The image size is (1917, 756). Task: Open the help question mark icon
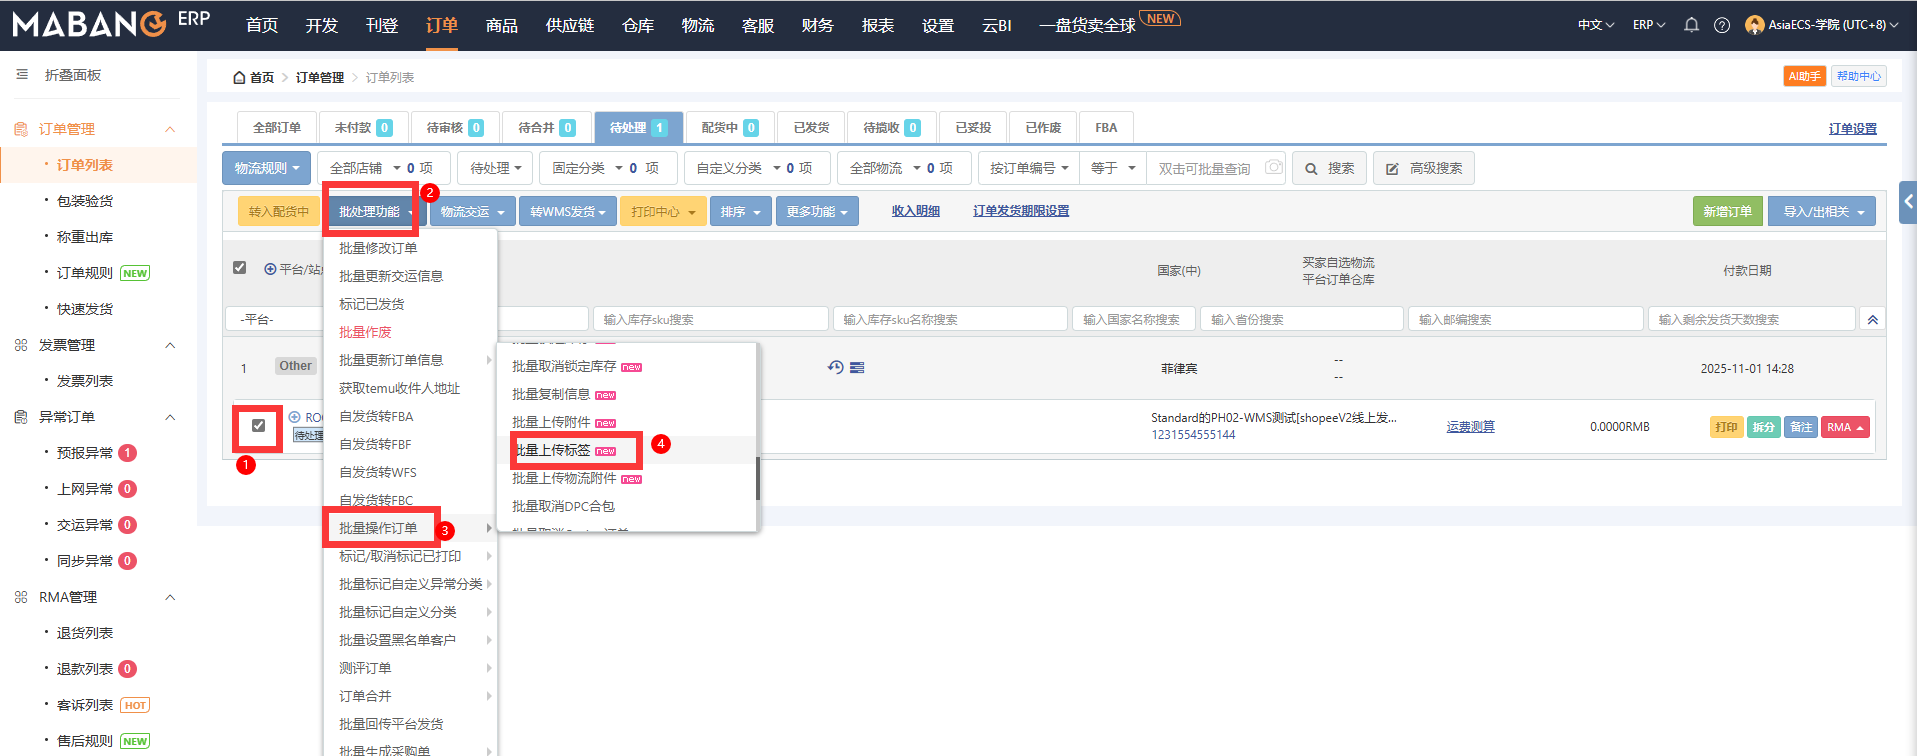[x=1721, y=25]
